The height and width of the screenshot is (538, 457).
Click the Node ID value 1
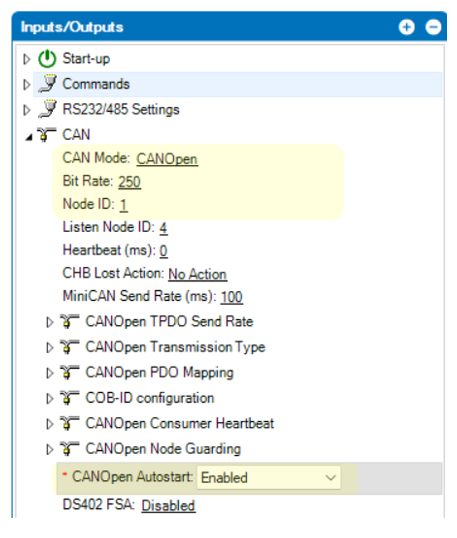124,205
